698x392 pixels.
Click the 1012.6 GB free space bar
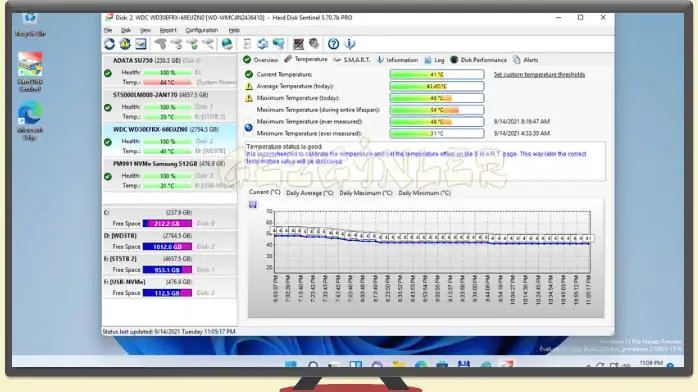tap(167, 247)
